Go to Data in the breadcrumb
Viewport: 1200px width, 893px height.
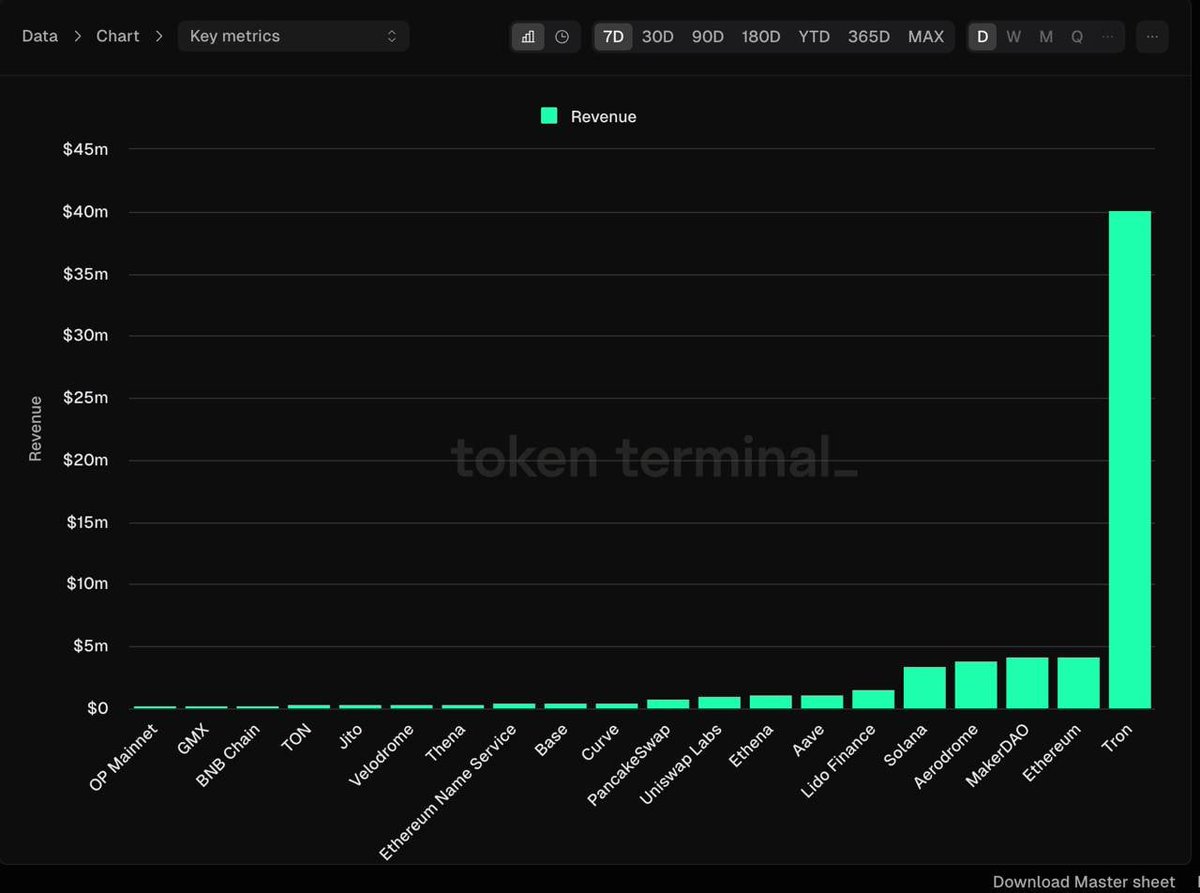coord(40,36)
